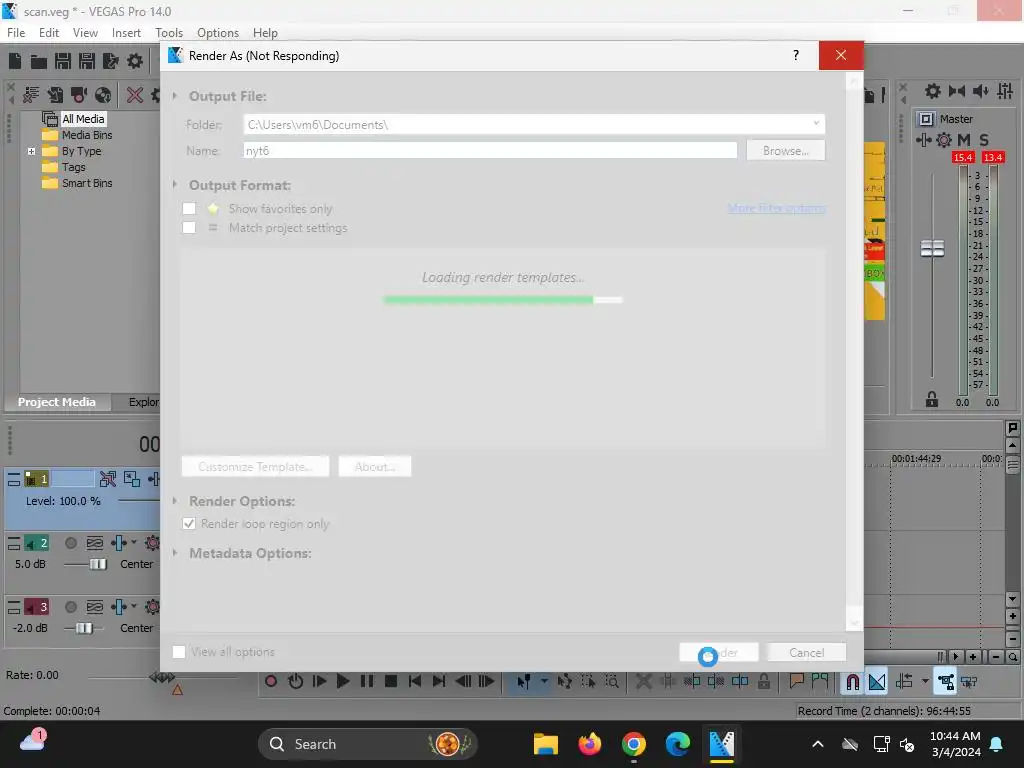Collapse the Output File section
Screen dimensions: 1024x768
[x=175, y=96]
